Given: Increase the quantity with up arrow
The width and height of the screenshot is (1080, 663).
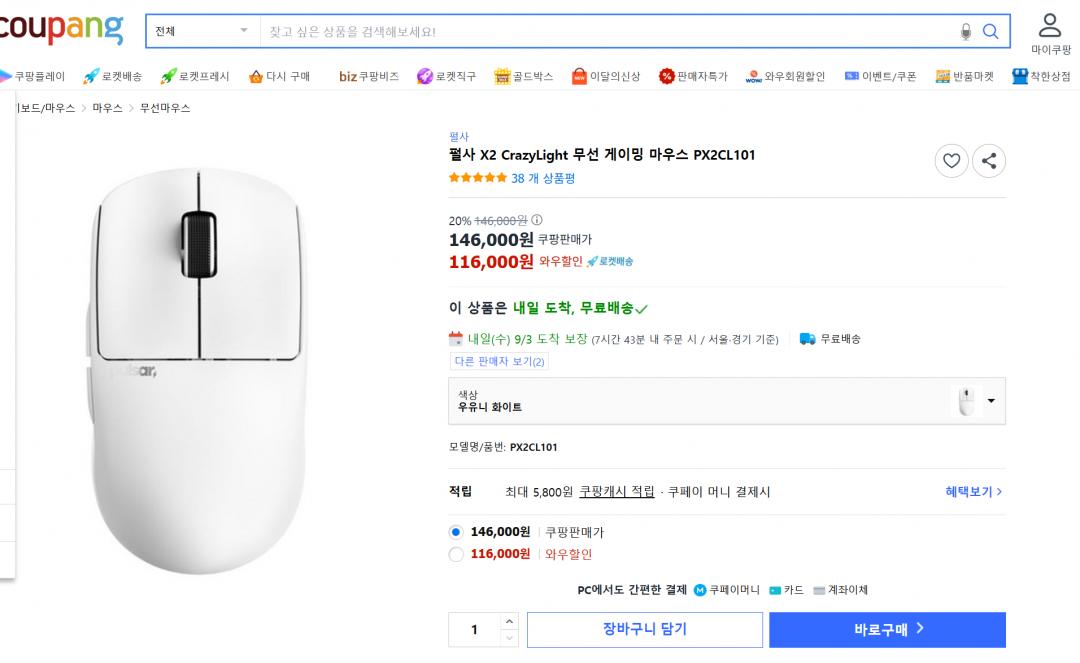Looking at the screenshot, I should point(509,621).
